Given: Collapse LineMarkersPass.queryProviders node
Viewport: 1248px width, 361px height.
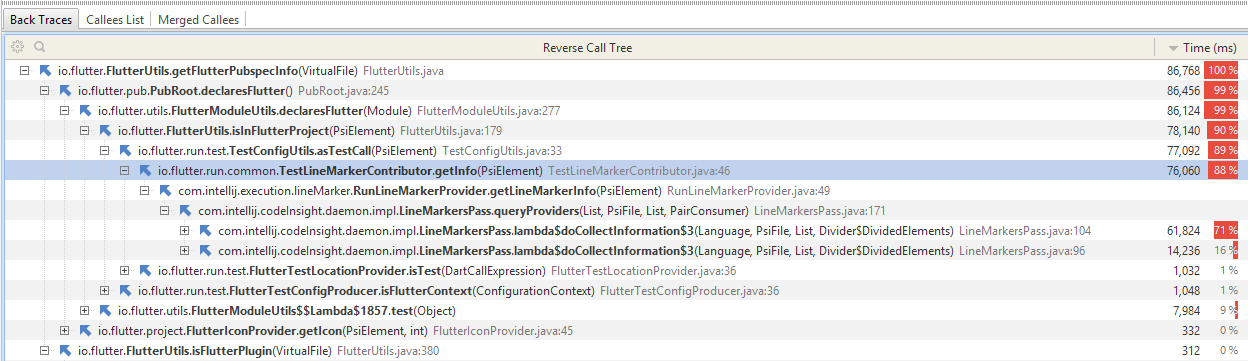Looking at the screenshot, I should (165, 211).
